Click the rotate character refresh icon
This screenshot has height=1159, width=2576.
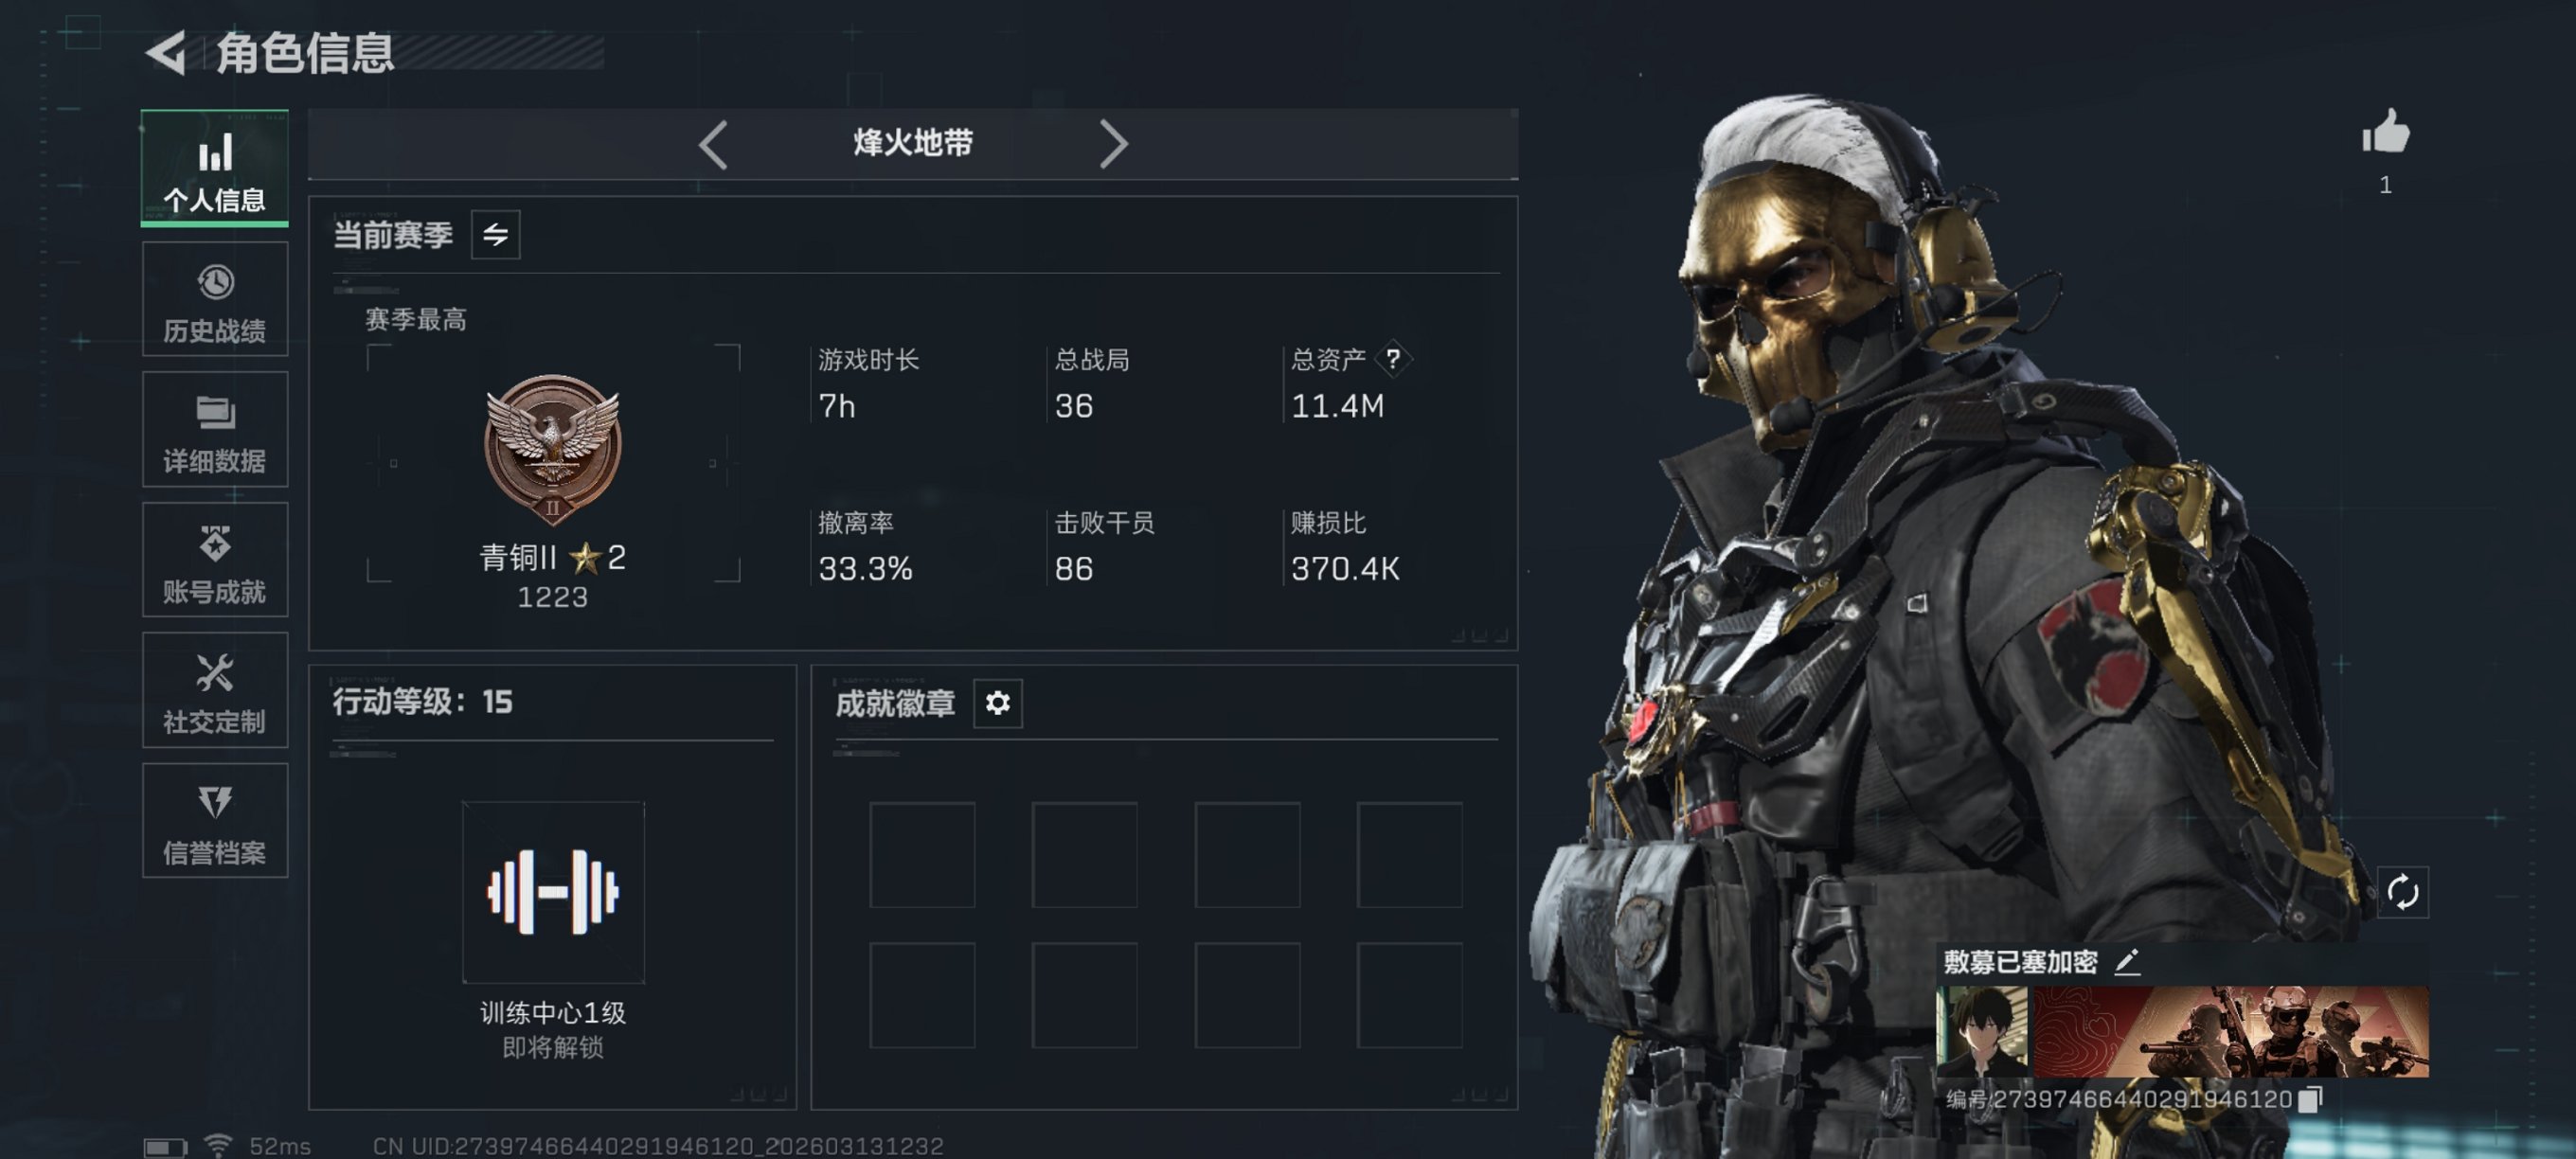(x=2402, y=892)
